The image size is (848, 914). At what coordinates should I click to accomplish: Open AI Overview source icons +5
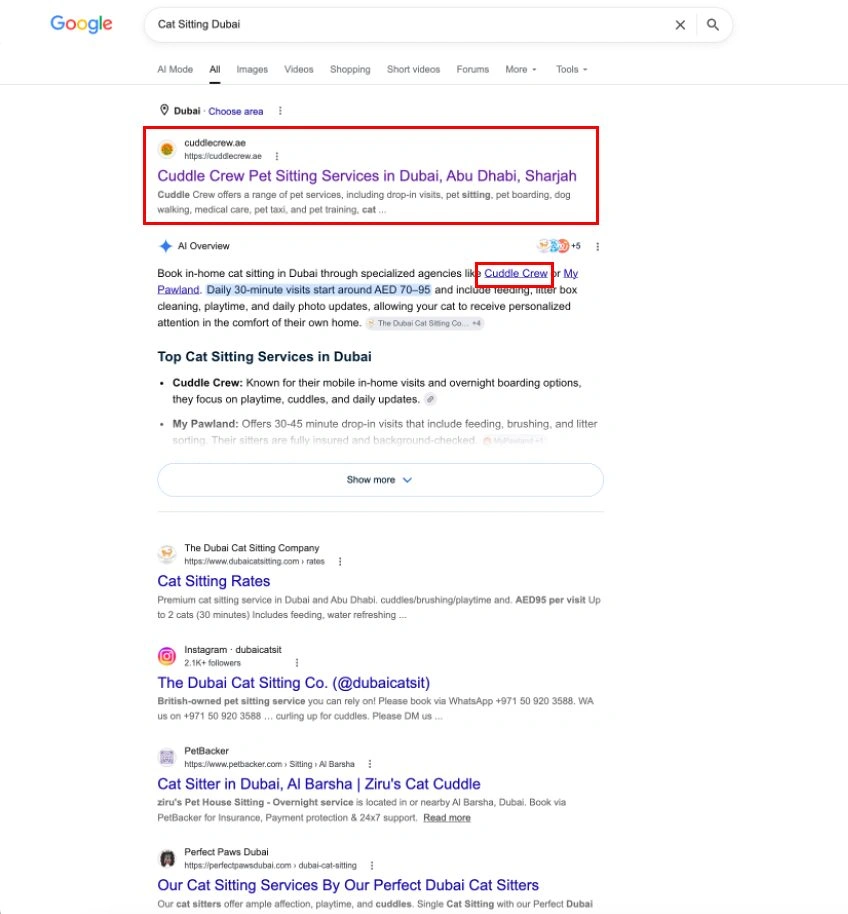tap(559, 246)
